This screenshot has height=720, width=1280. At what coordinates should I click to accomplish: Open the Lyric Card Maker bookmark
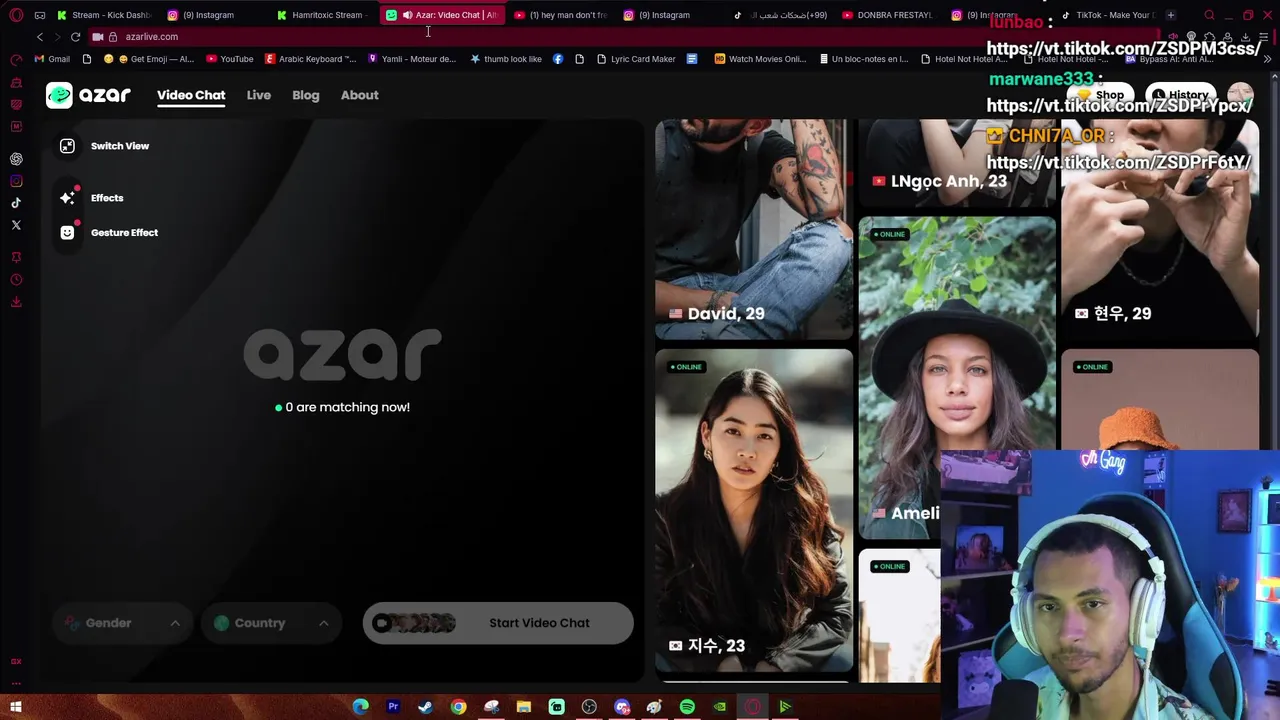(x=636, y=59)
